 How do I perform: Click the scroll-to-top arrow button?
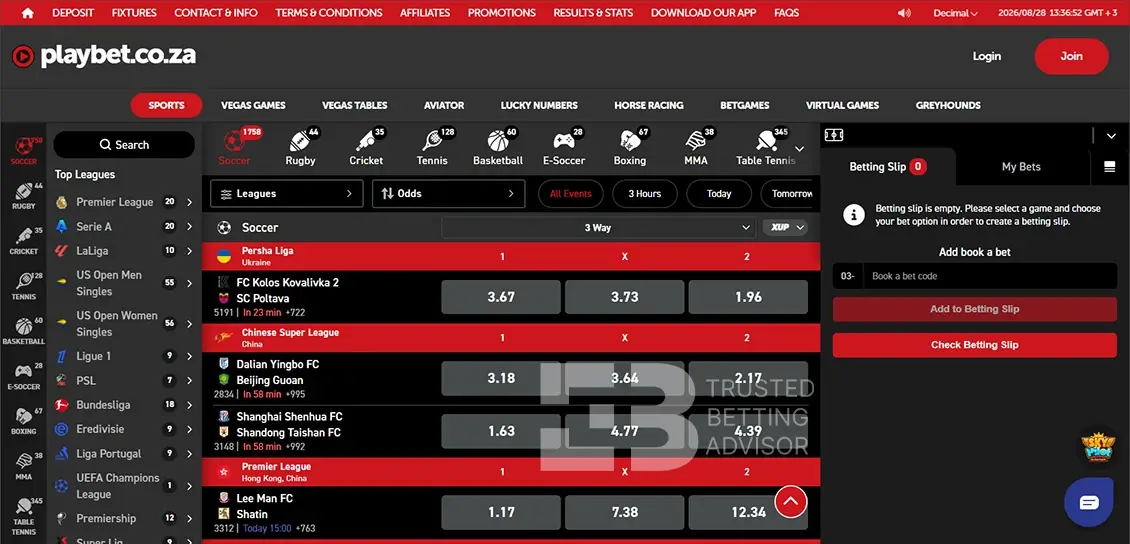791,502
